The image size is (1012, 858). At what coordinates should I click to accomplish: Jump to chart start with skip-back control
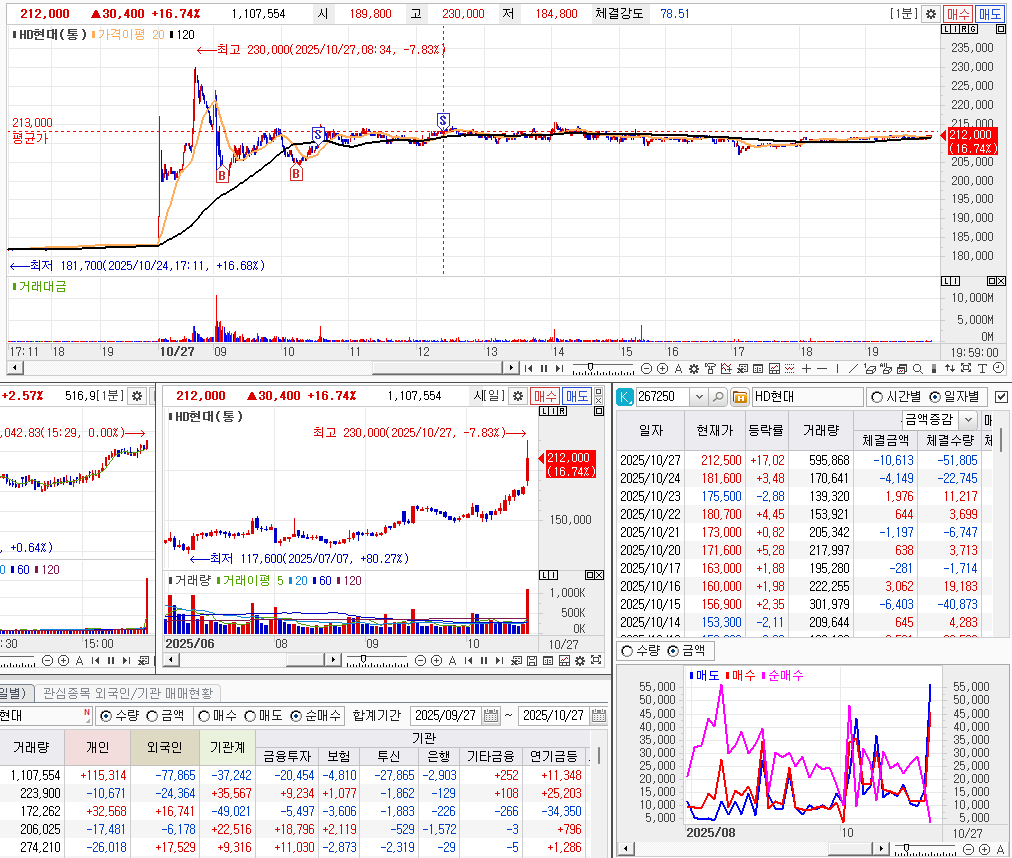click(529, 369)
